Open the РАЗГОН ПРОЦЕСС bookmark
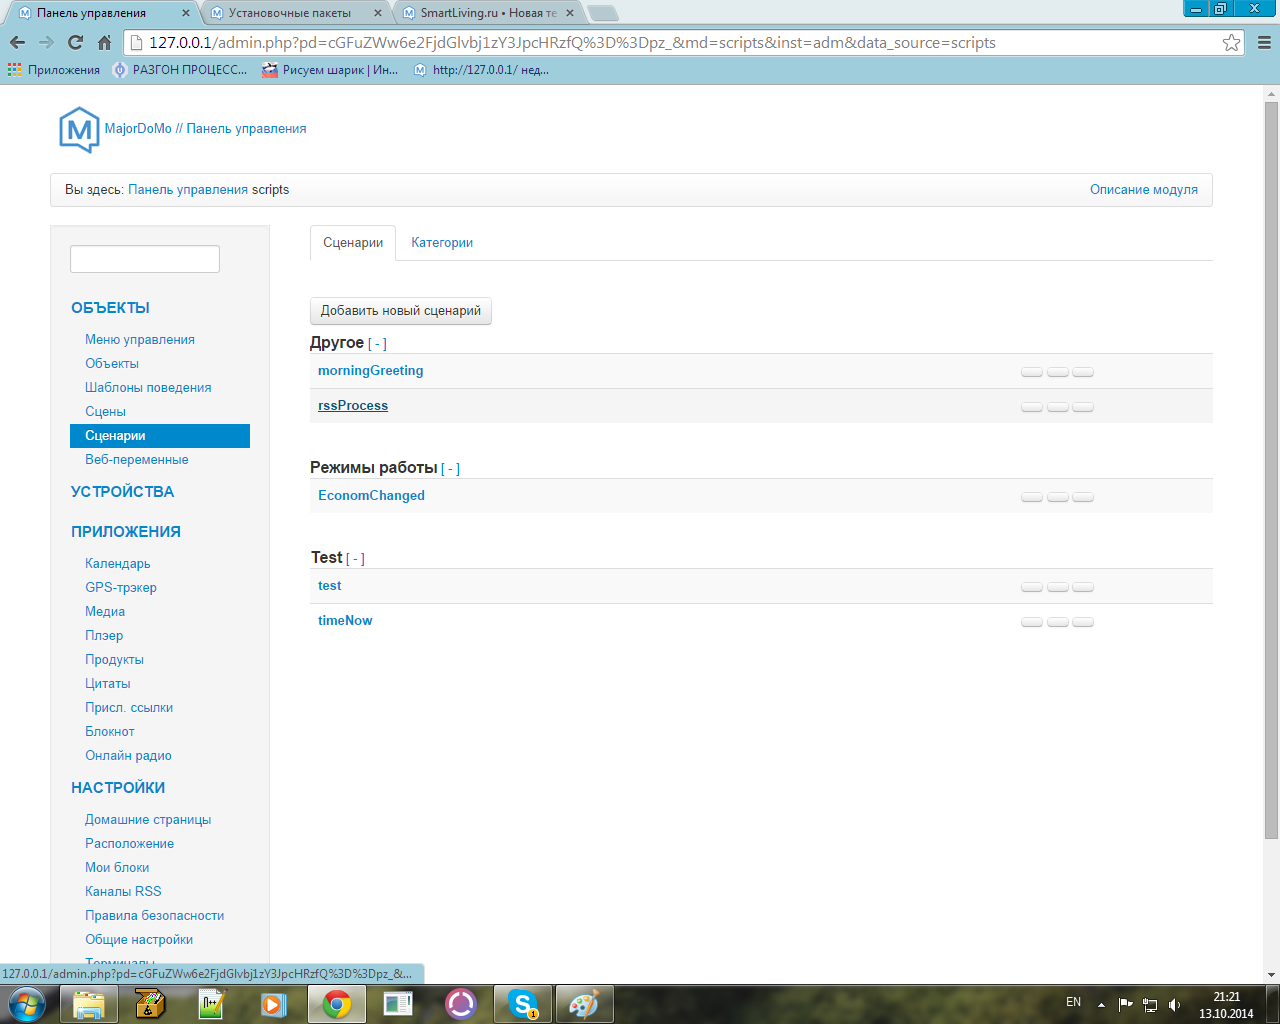The image size is (1280, 1024). pyautogui.click(x=180, y=70)
